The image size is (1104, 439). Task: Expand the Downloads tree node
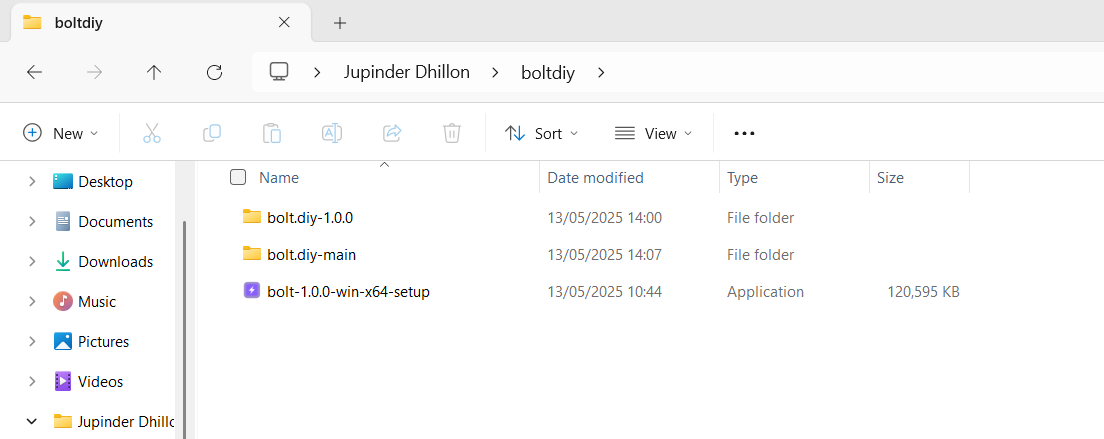32,262
